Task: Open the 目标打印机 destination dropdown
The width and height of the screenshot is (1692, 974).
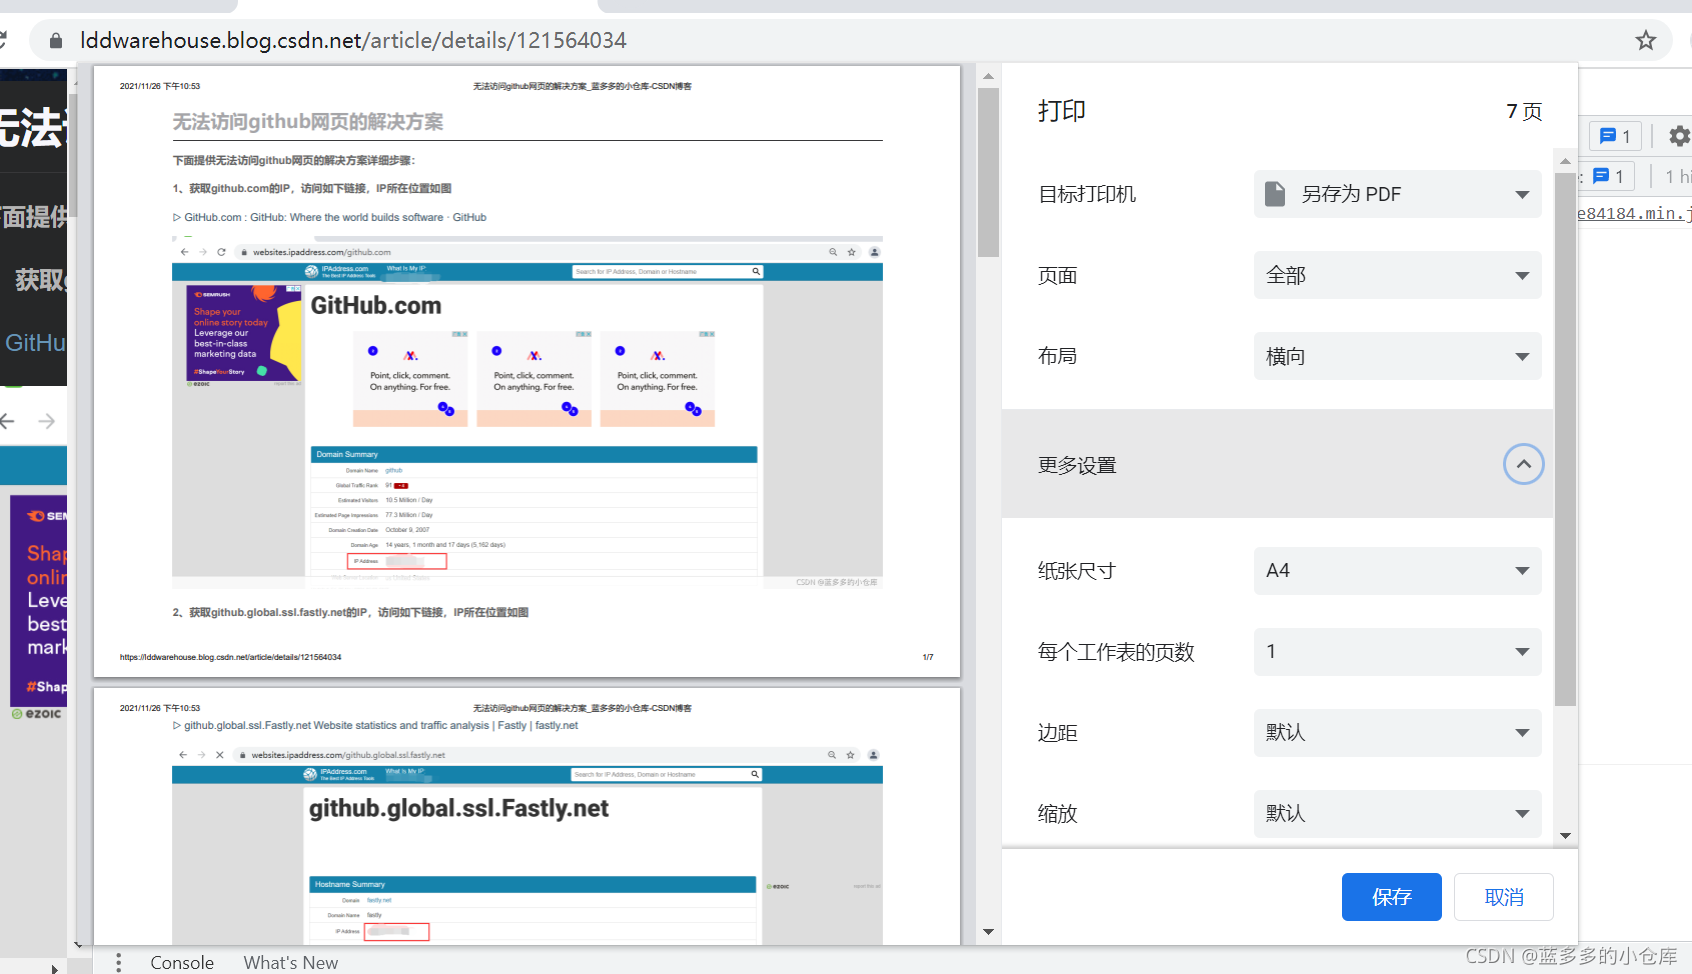Action: click(1398, 194)
